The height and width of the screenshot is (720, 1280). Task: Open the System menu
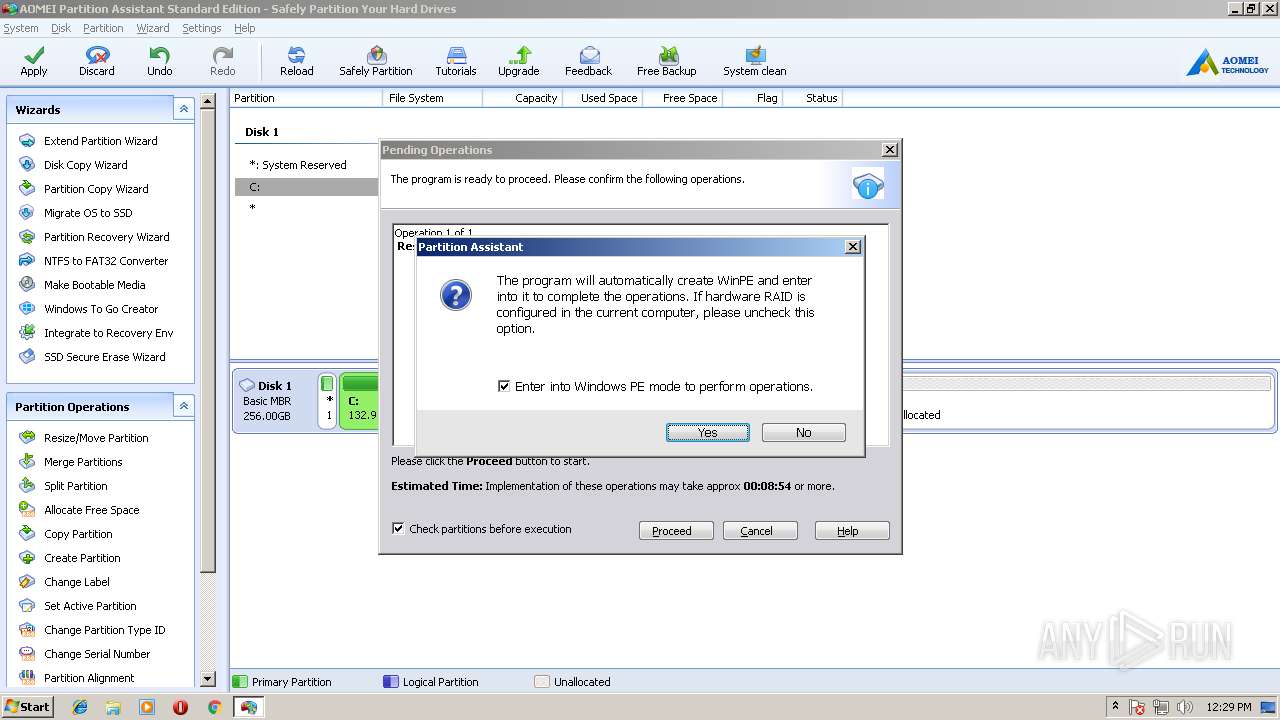tap(21, 28)
